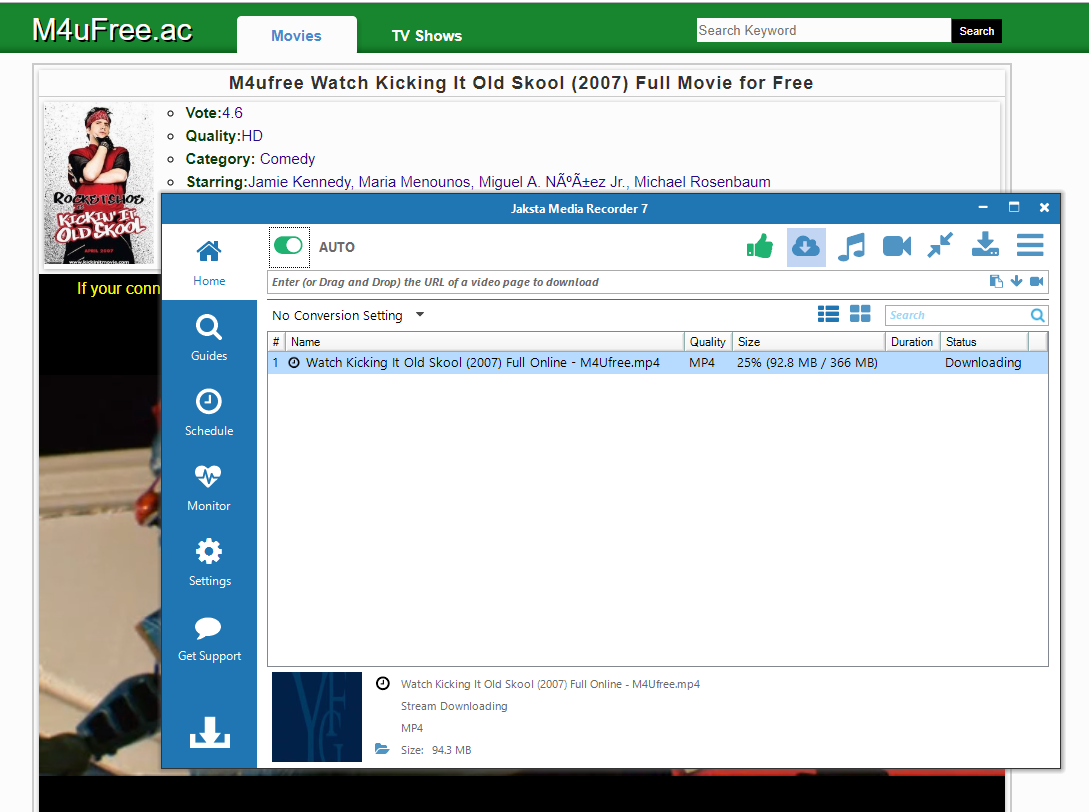Minimize the Jaksta Media Recorder window

click(x=983, y=207)
